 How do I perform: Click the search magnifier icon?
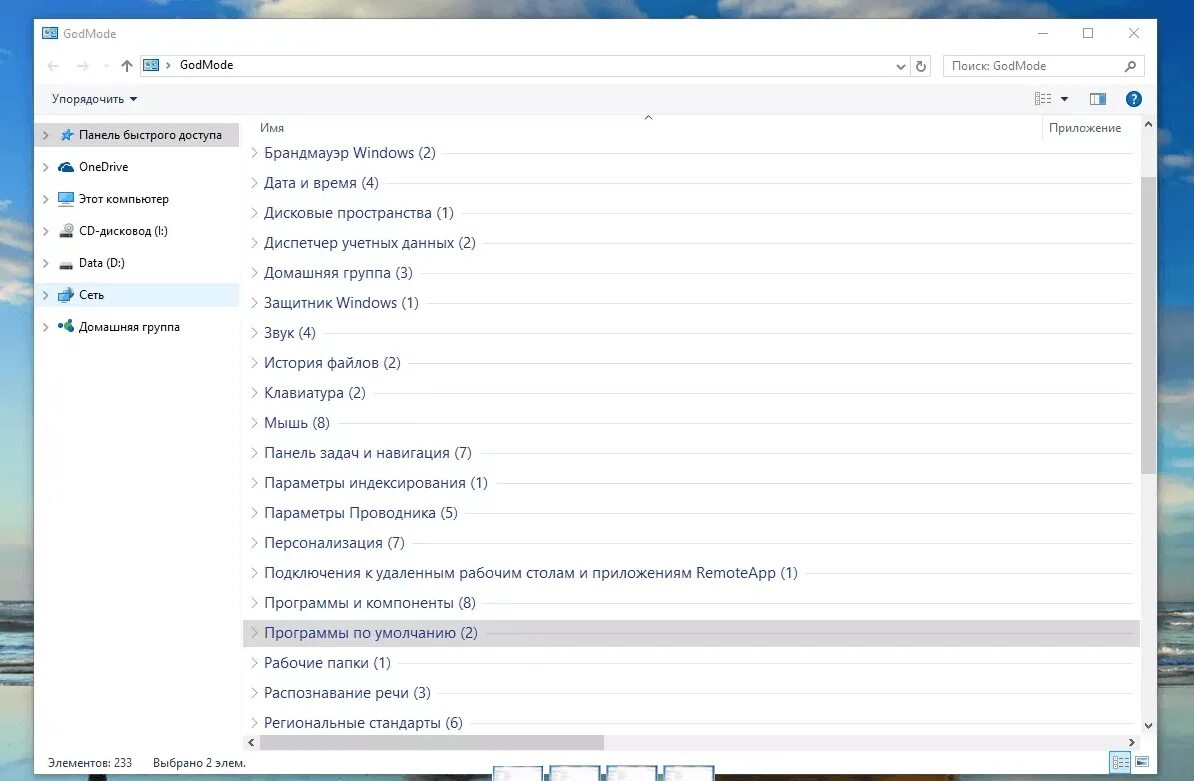1130,66
